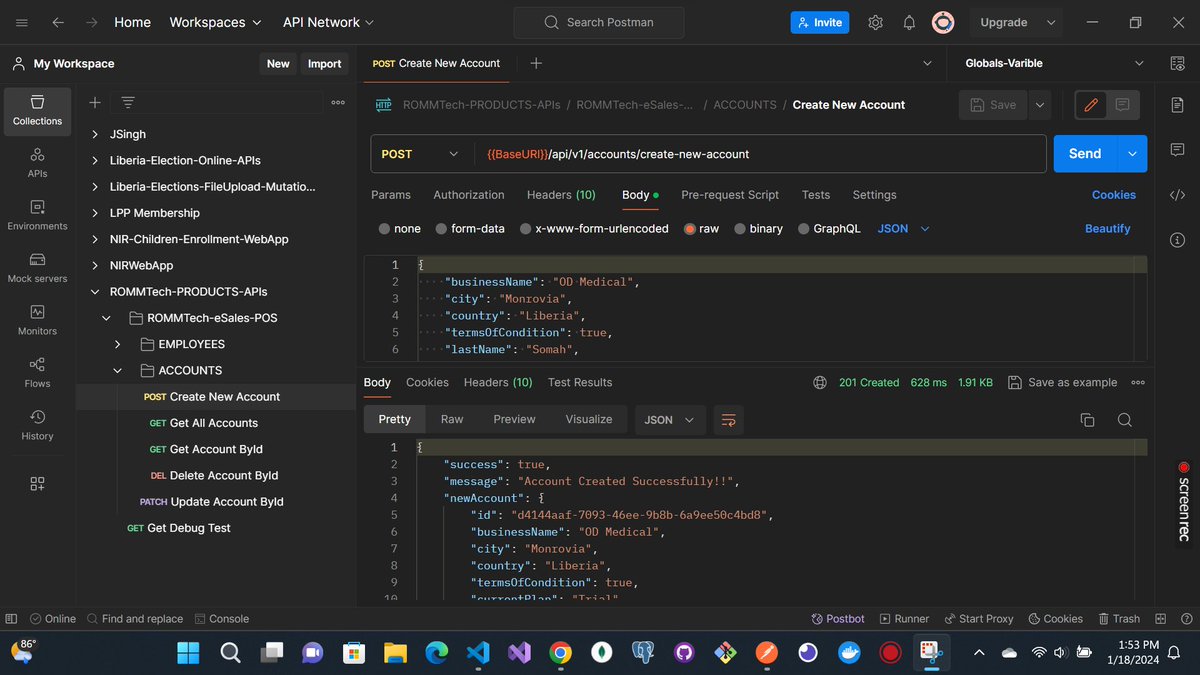Click the hamburger menu icon
This screenshot has width=1200, height=675.
click(22, 22)
